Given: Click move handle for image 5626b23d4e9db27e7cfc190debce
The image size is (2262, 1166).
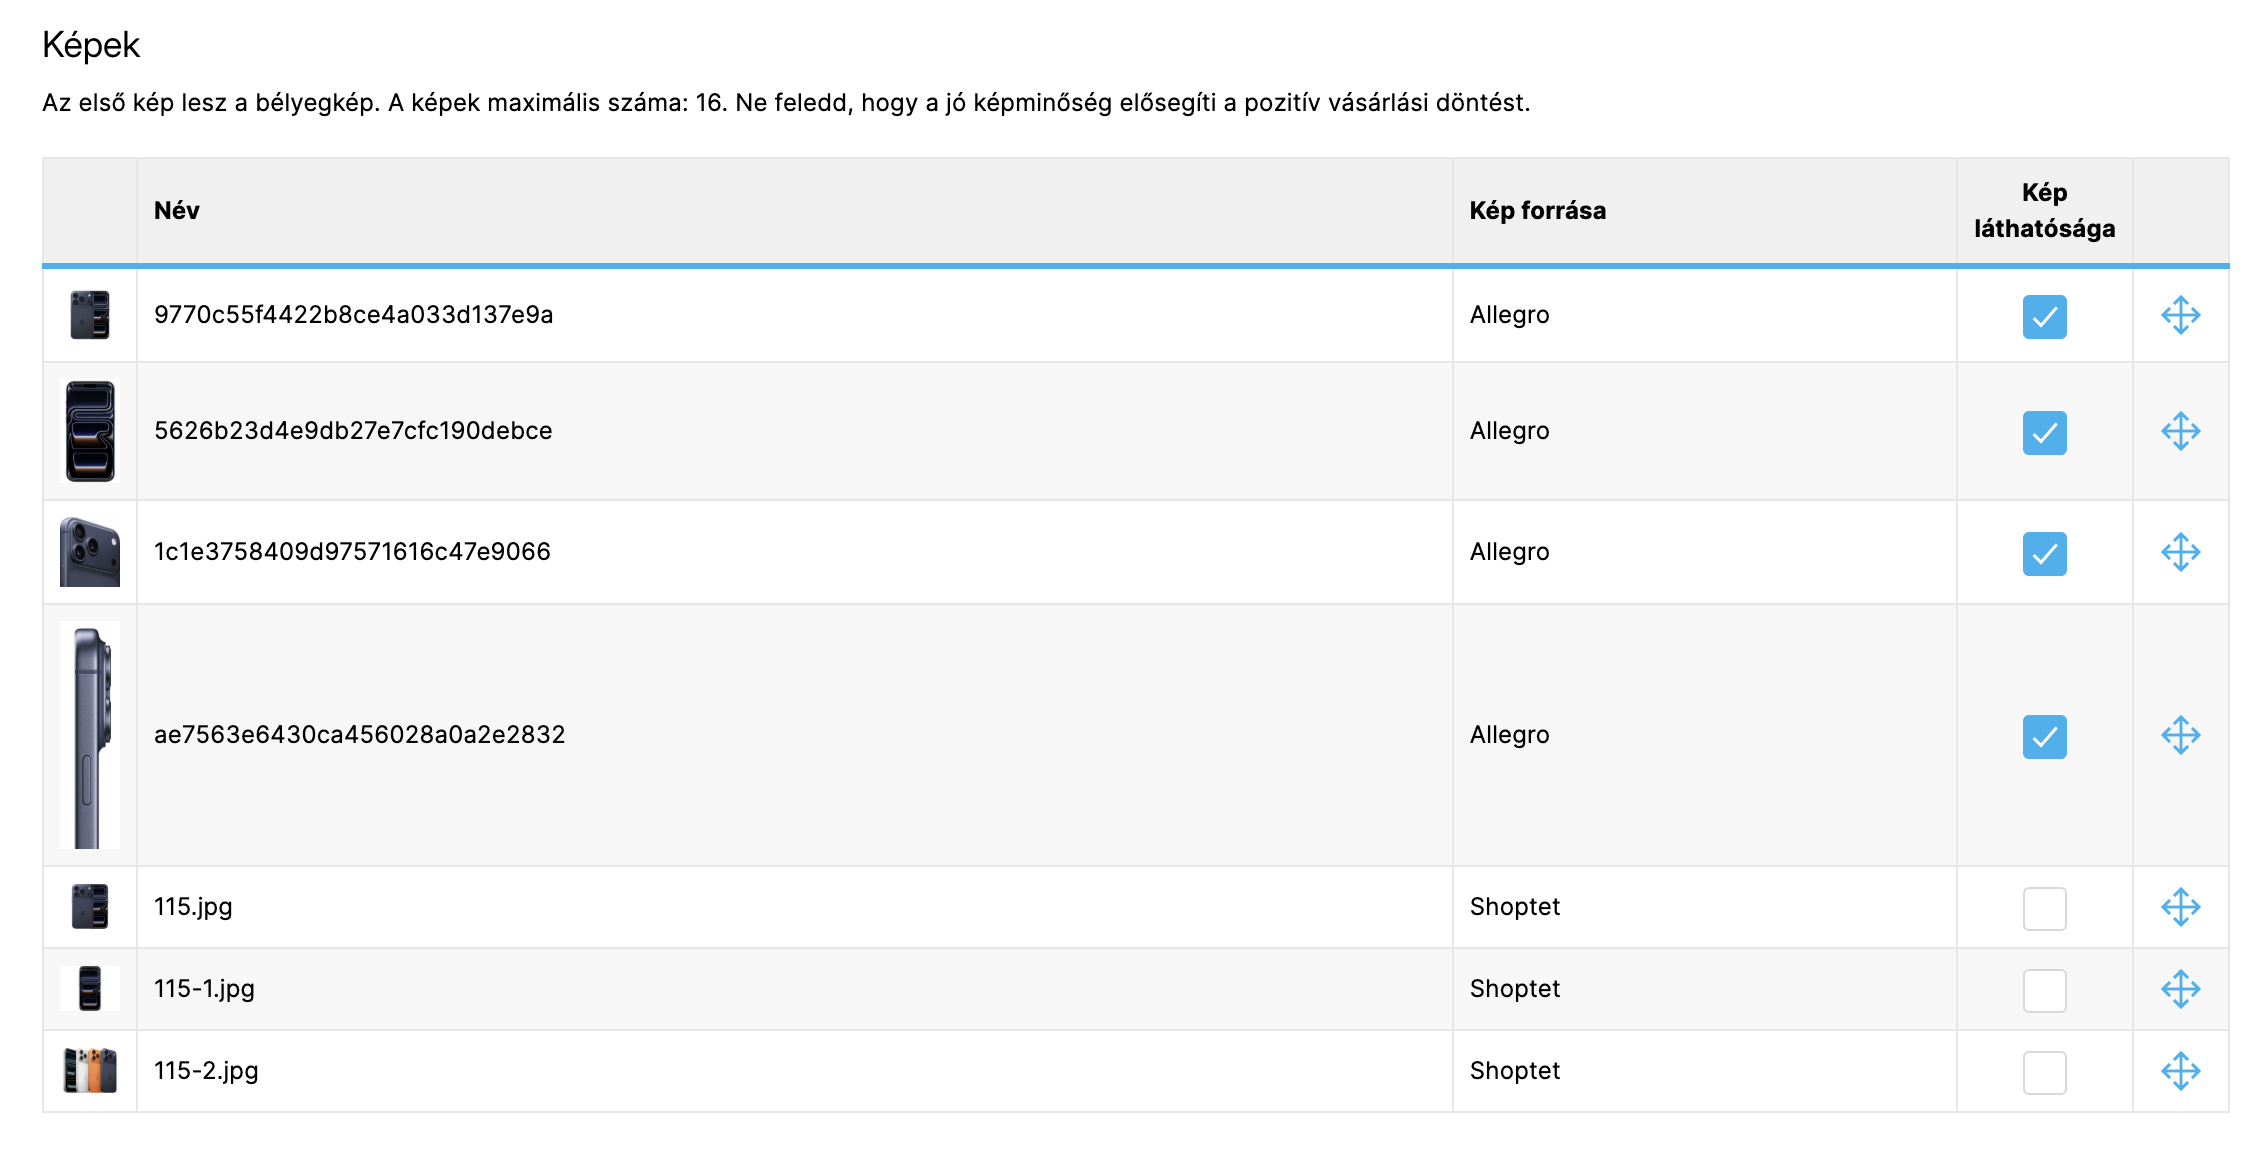Looking at the screenshot, I should 2180,431.
